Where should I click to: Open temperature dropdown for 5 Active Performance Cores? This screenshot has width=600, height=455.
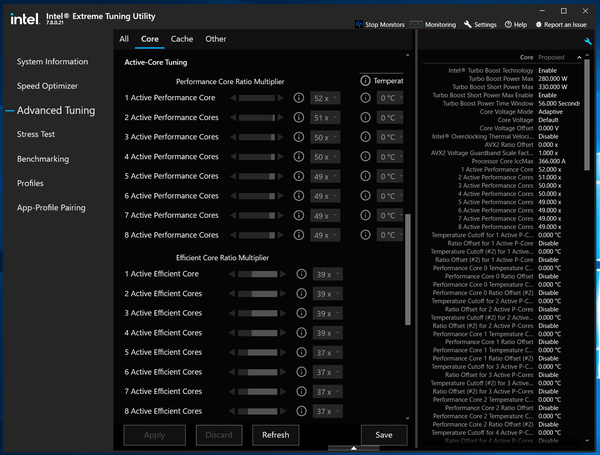click(x=390, y=176)
